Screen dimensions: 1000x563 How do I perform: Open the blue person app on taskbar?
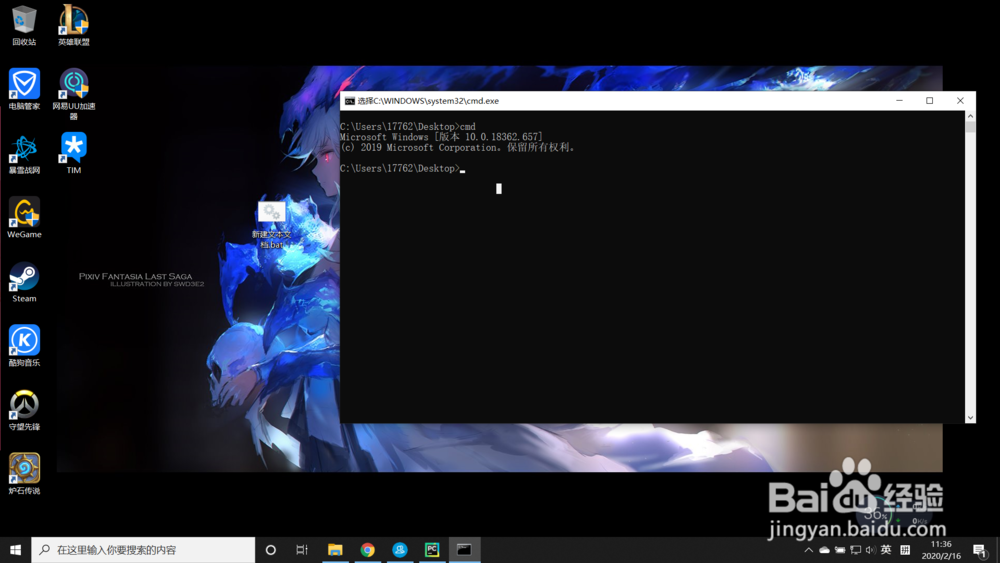coord(400,550)
